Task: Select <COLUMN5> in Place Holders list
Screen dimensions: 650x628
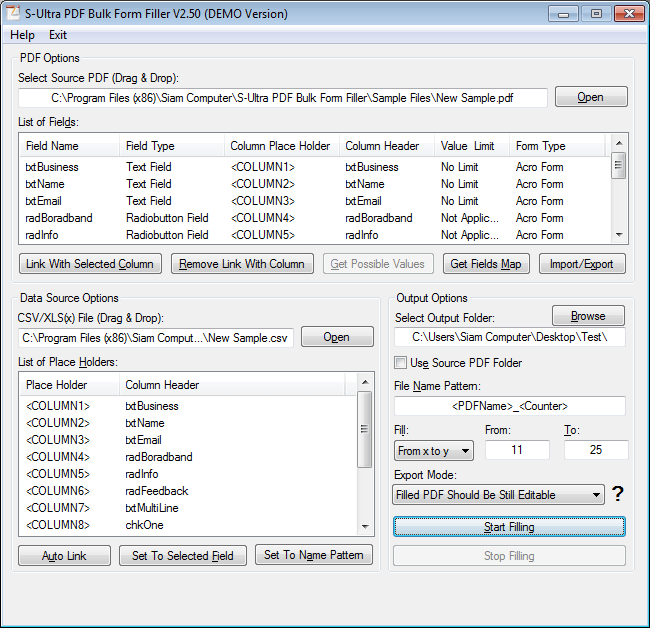Action: tap(188, 474)
